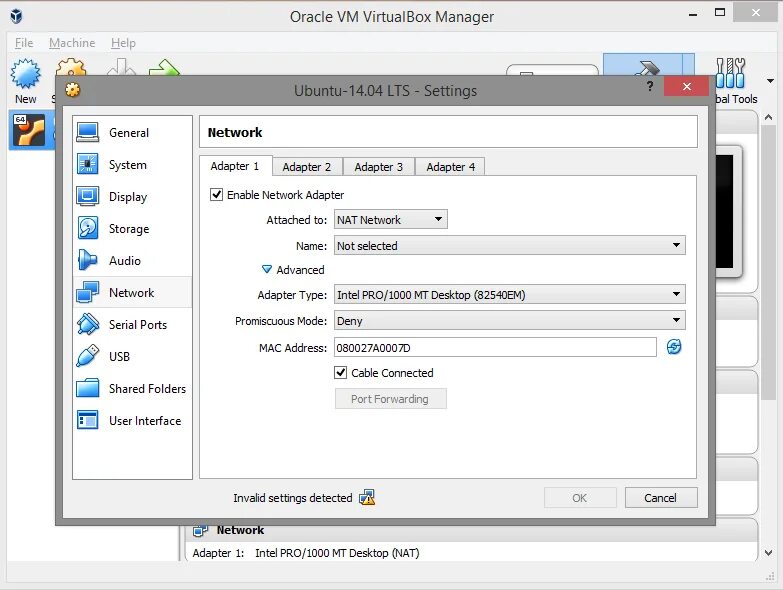Maximize the VirtualBox Manager window
783x590 pixels.
click(x=720, y=12)
